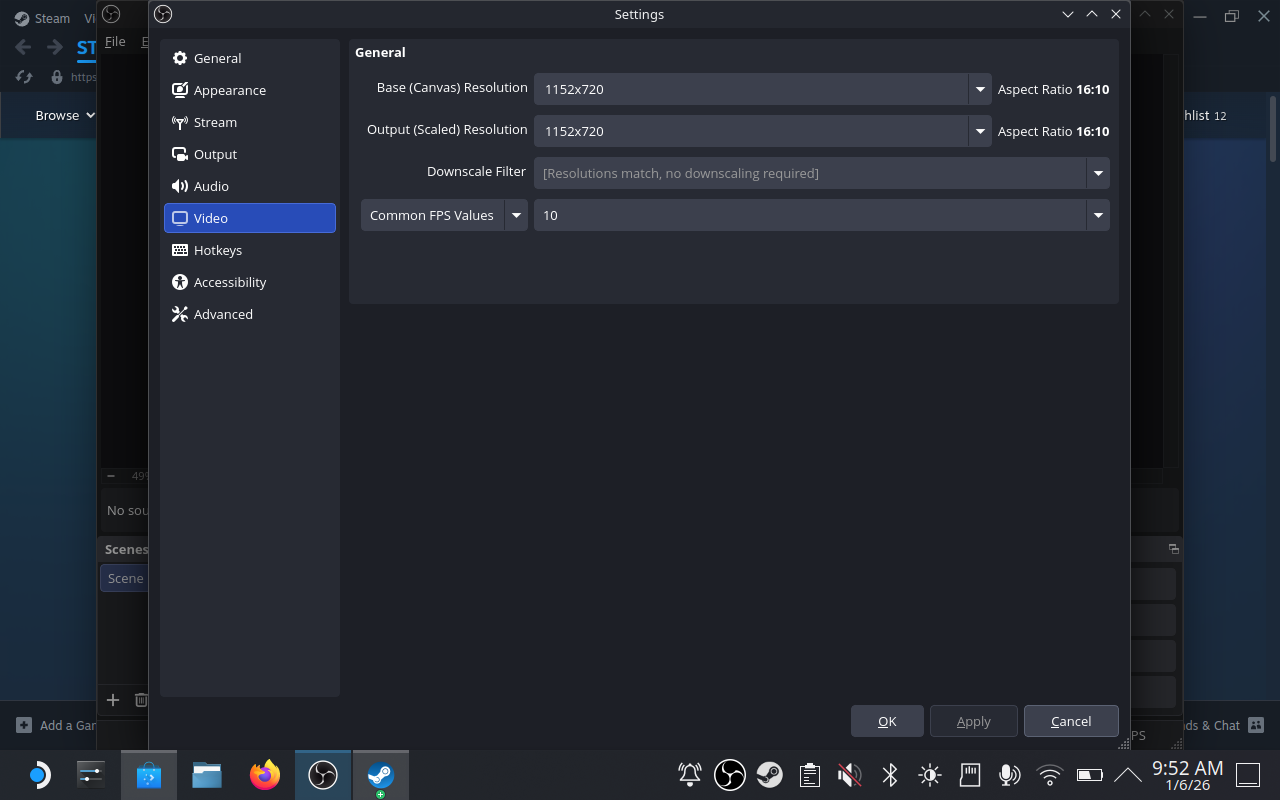Screen dimensions: 1280x800
Task: Open the Downscale Filter dropdown
Action: (1097, 173)
